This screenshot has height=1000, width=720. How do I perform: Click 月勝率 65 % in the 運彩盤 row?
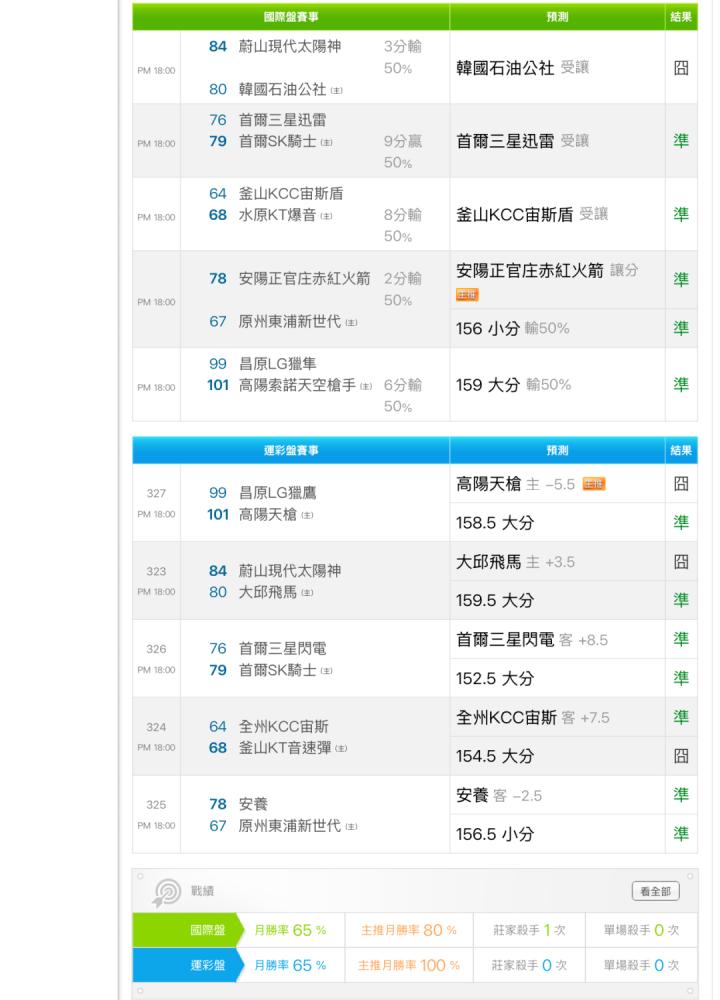click(290, 966)
